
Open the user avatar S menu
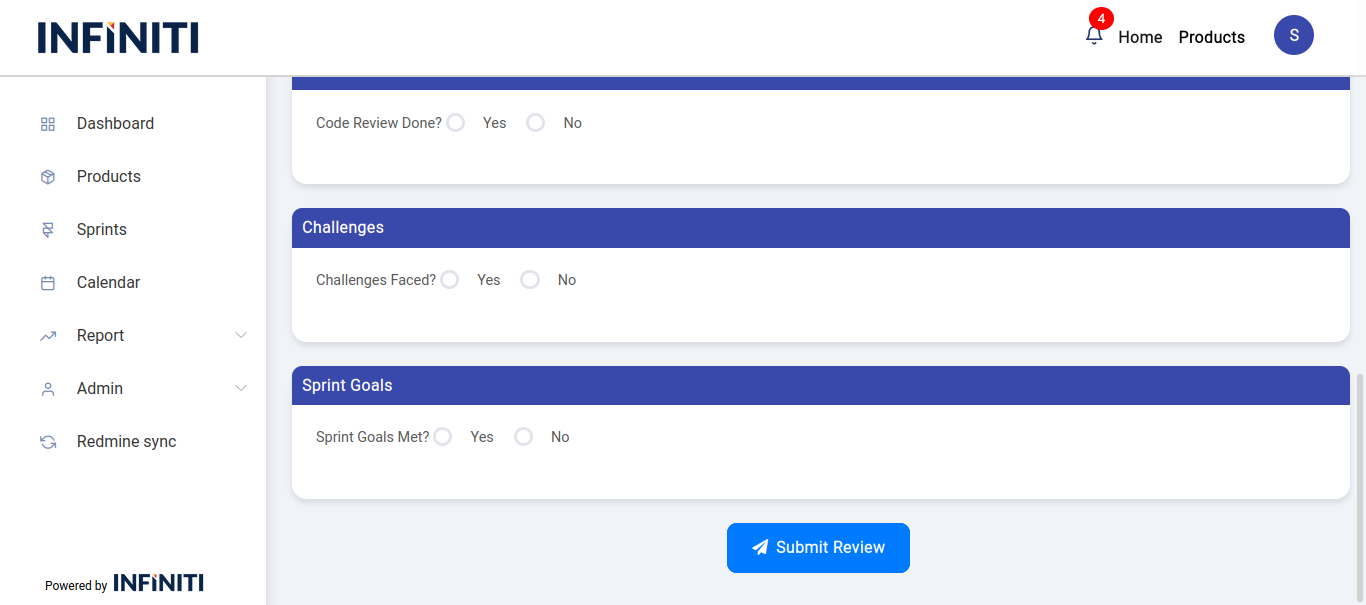(1293, 35)
